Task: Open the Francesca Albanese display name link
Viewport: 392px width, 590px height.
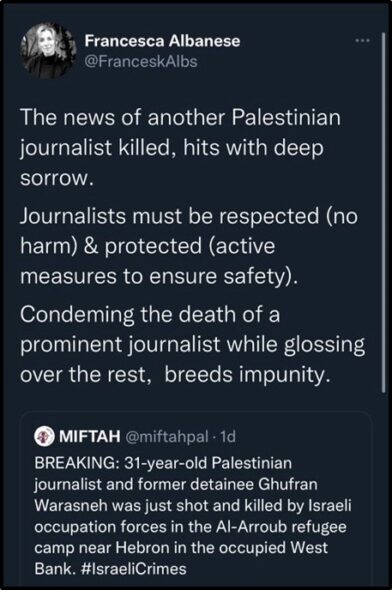Action: tap(162, 41)
